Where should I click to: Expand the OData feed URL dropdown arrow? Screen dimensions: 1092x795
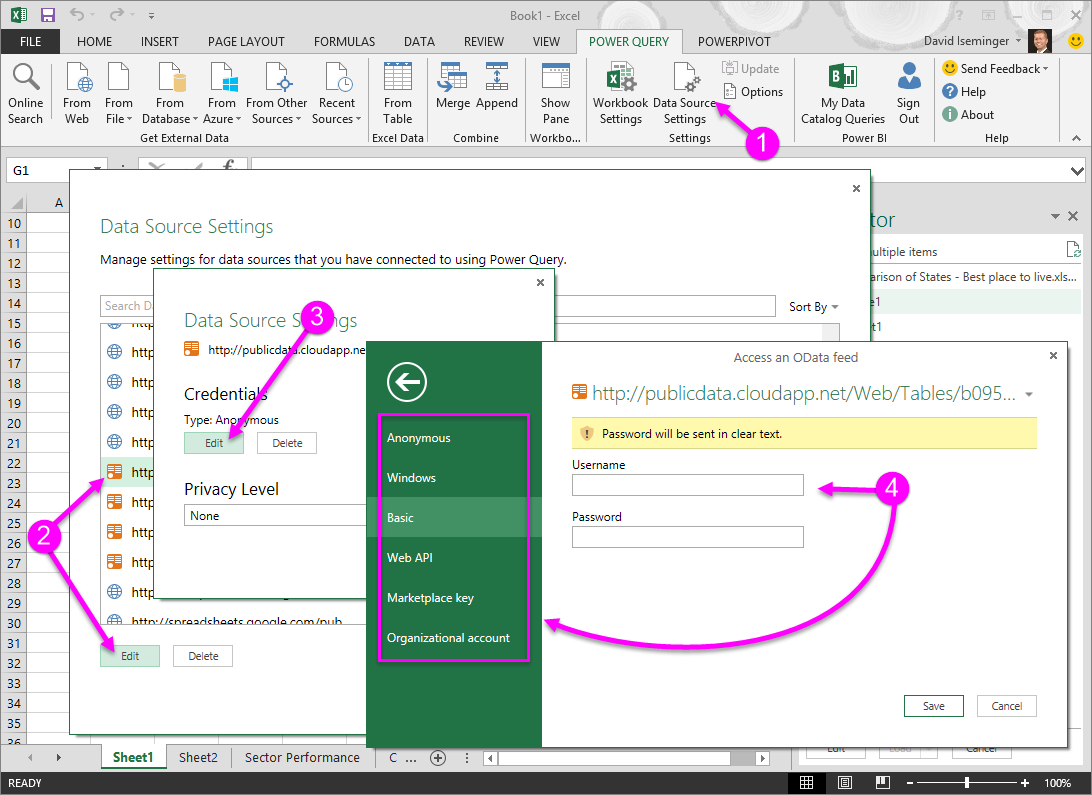click(1029, 395)
